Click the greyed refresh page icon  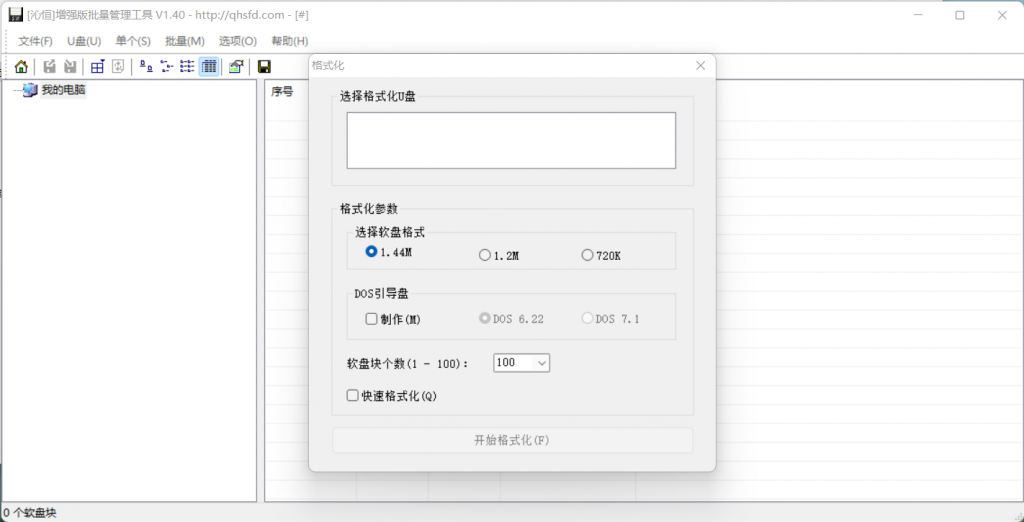pos(118,67)
